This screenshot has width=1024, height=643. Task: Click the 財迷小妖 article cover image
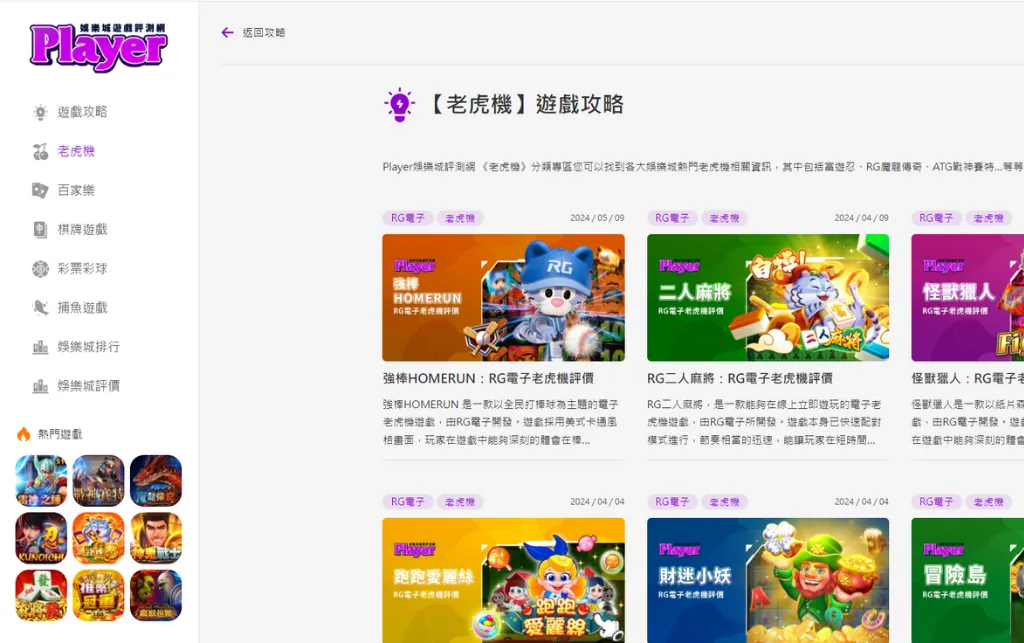coord(767,580)
